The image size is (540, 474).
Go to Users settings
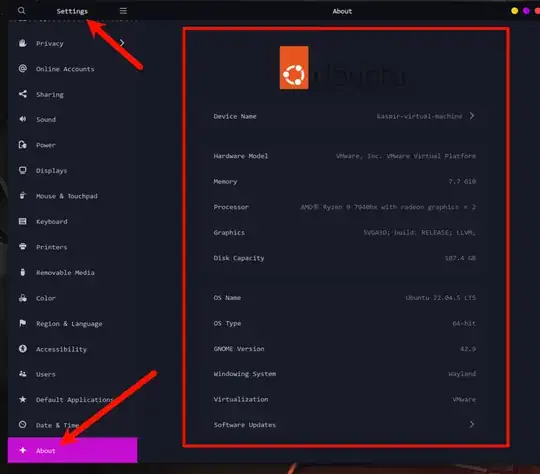click(x=72, y=374)
